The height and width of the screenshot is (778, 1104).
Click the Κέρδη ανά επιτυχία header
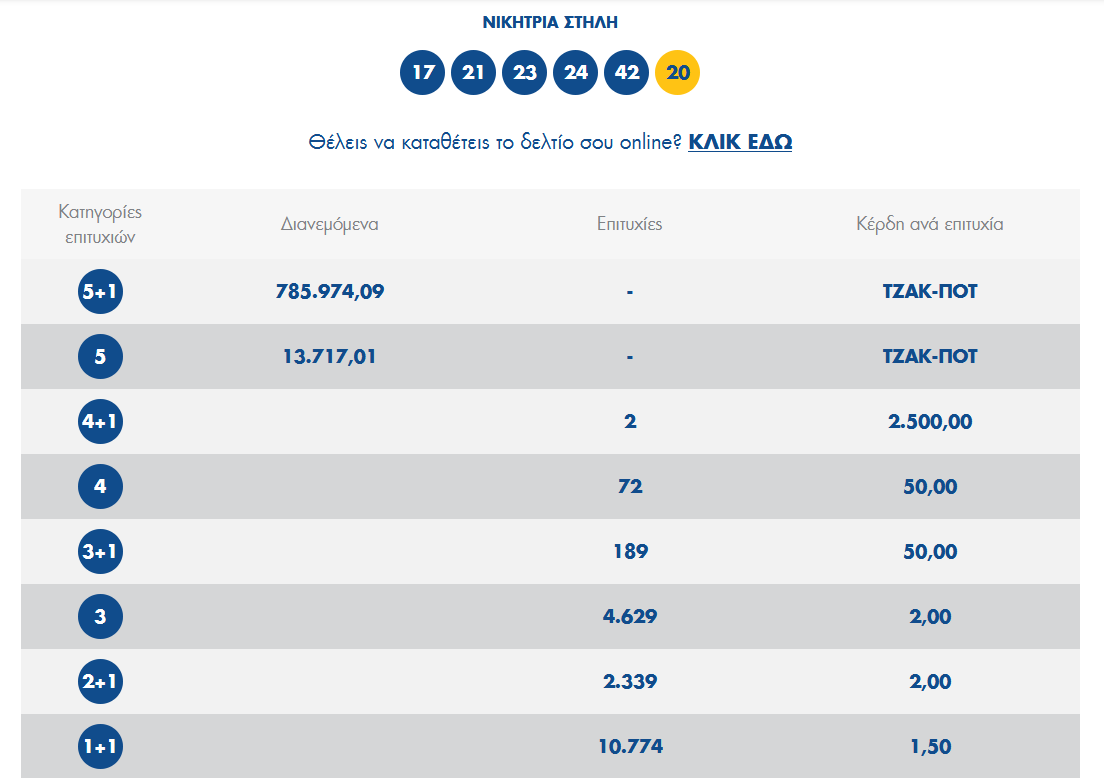tap(929, 224)
